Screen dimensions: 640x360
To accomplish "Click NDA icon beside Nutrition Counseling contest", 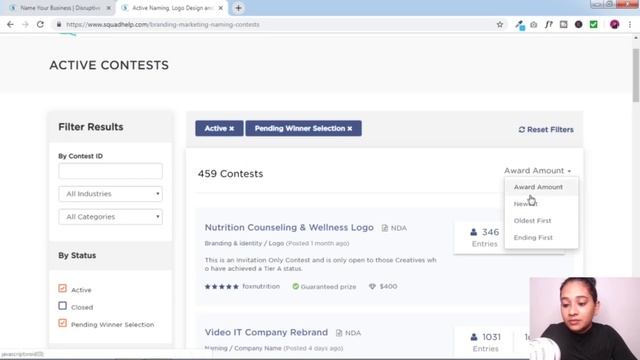I will coord(384,228).
